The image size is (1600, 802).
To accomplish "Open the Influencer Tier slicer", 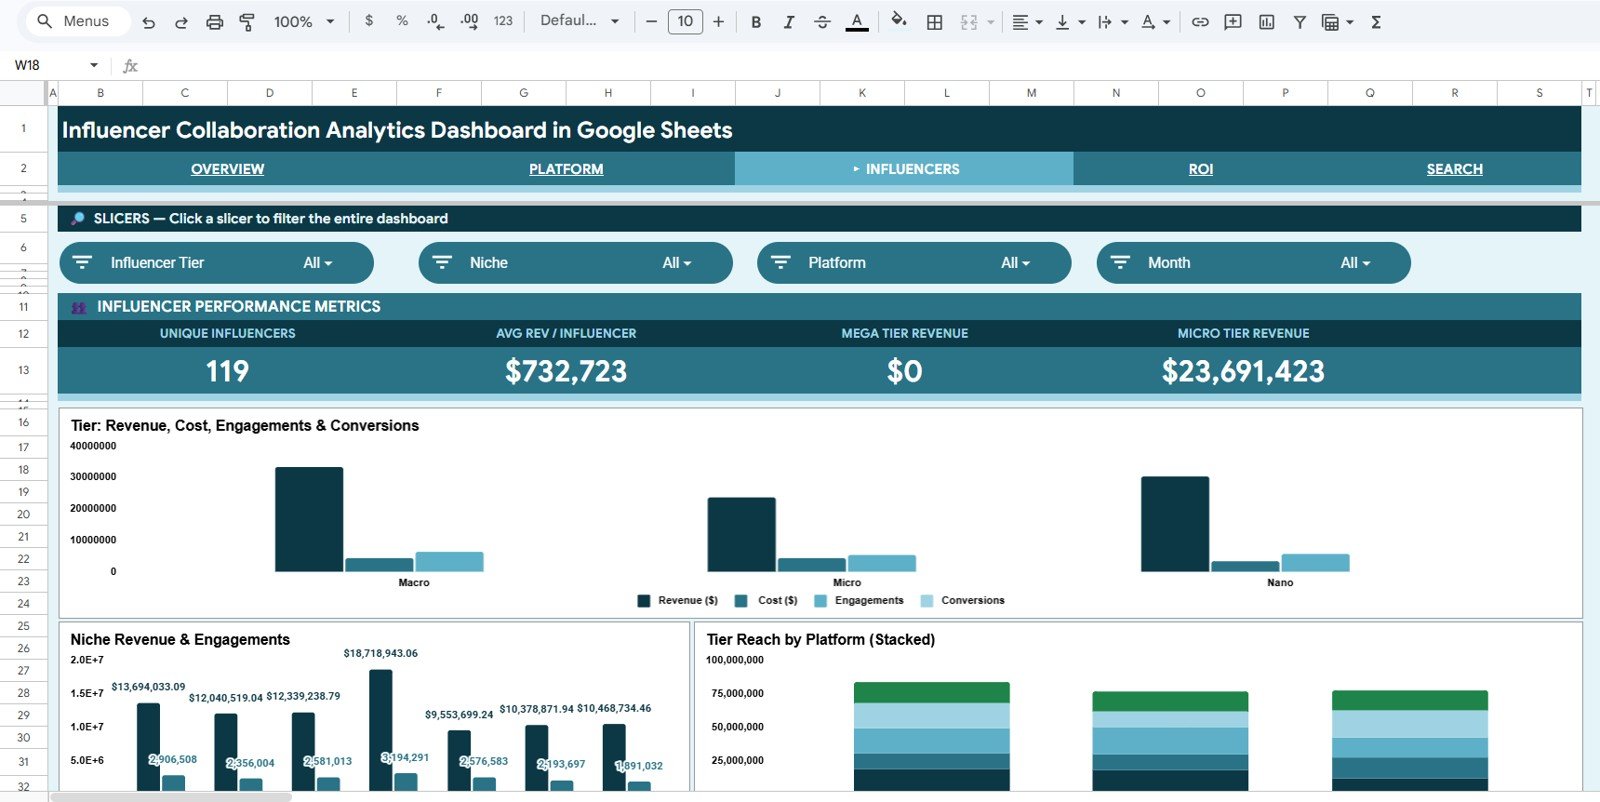I will [216, 263].
